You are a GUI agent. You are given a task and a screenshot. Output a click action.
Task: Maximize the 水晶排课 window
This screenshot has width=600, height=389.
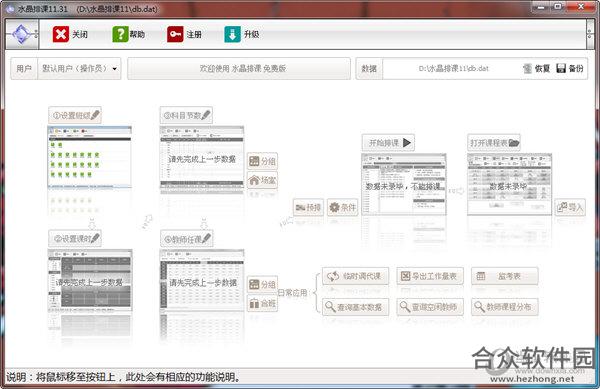pyautogui.click(x=558, y=7)
